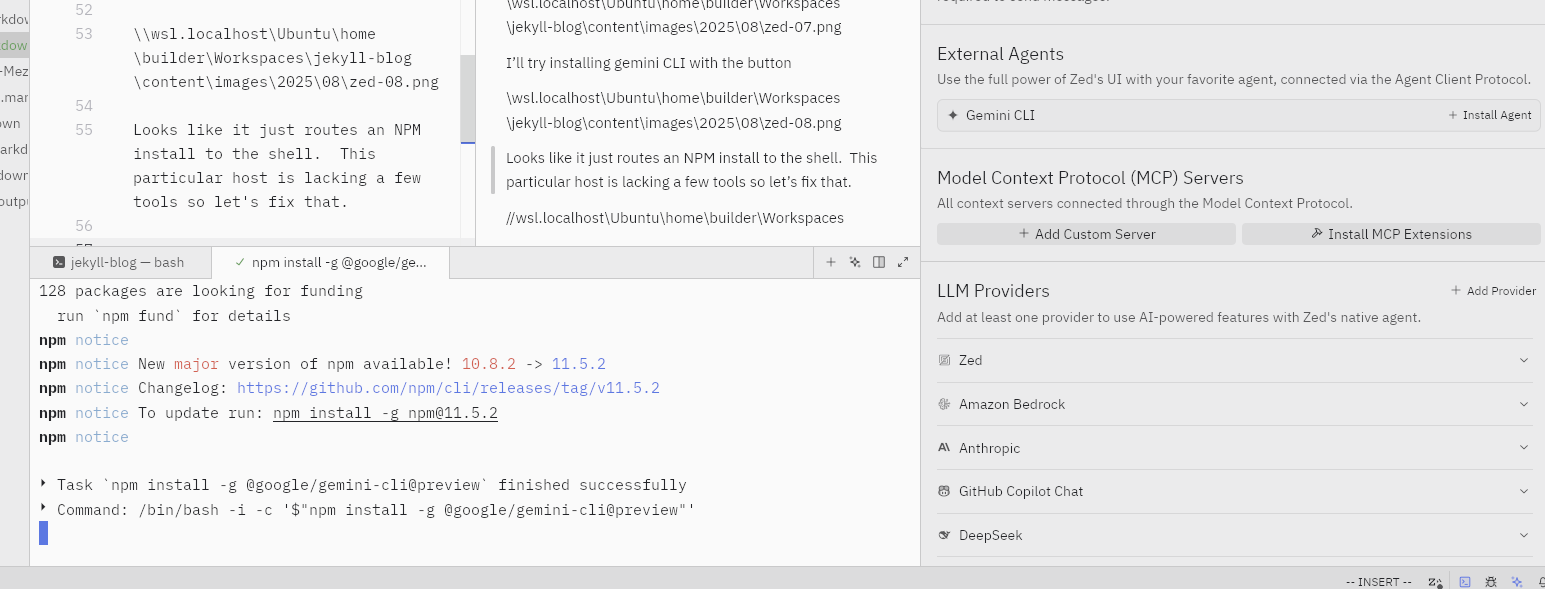Click the Zed edit prediction icon in status bar
Image resolution: width=1545 pixels, height=589 pixels.
click(x=1435, y=581)
